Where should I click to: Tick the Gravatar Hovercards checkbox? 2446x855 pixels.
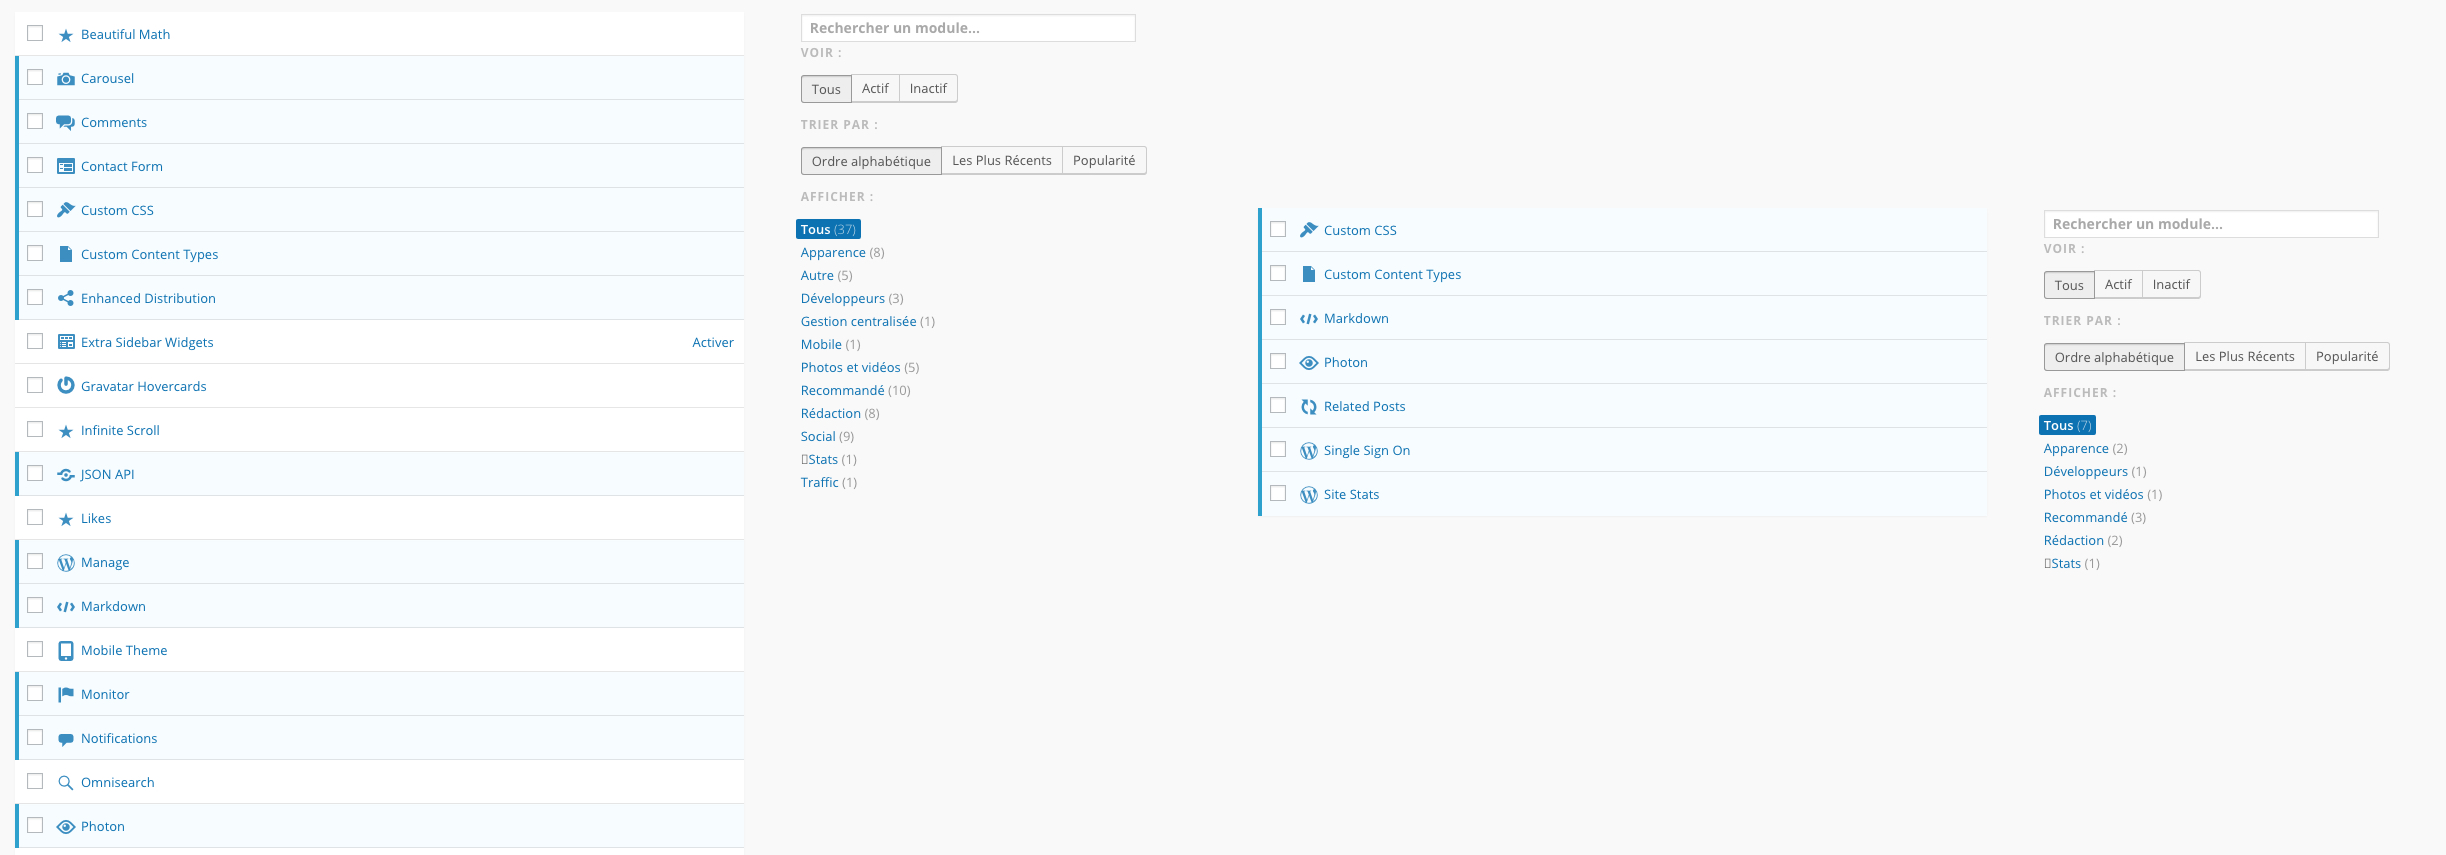[35, 385]
